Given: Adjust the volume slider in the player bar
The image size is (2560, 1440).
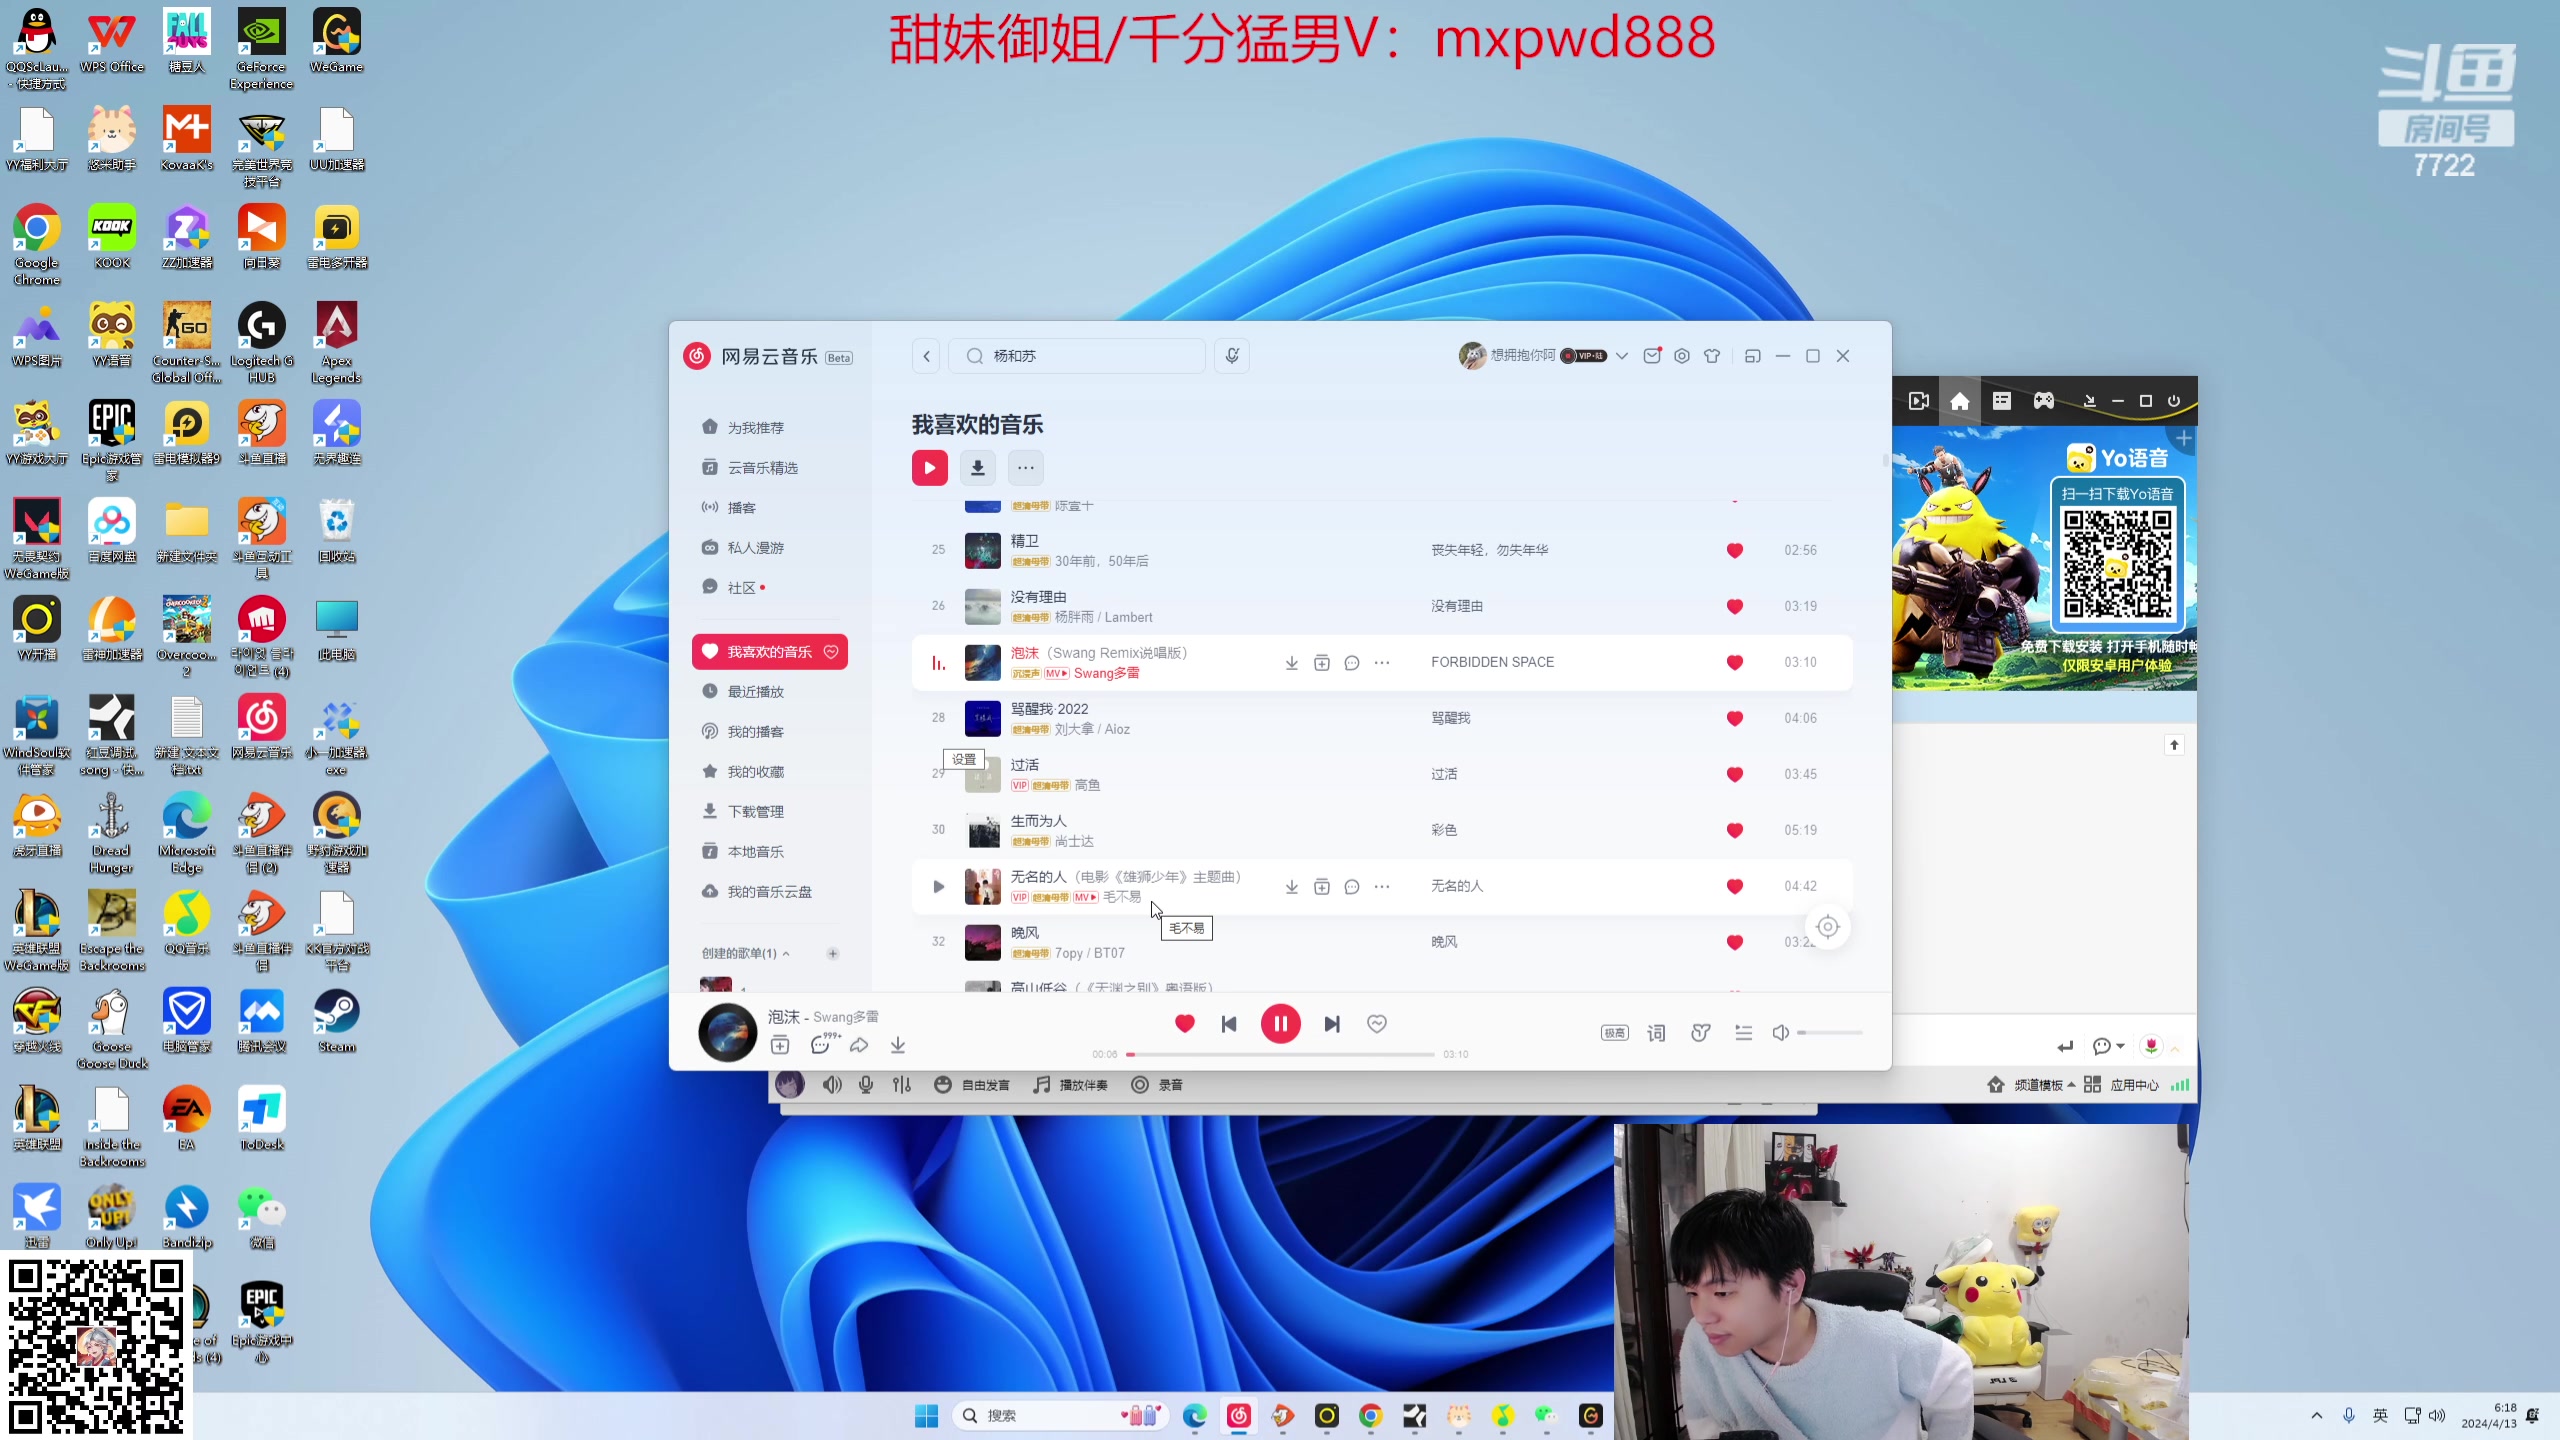Looking at the screenshot, I should pos(1829,1032).
